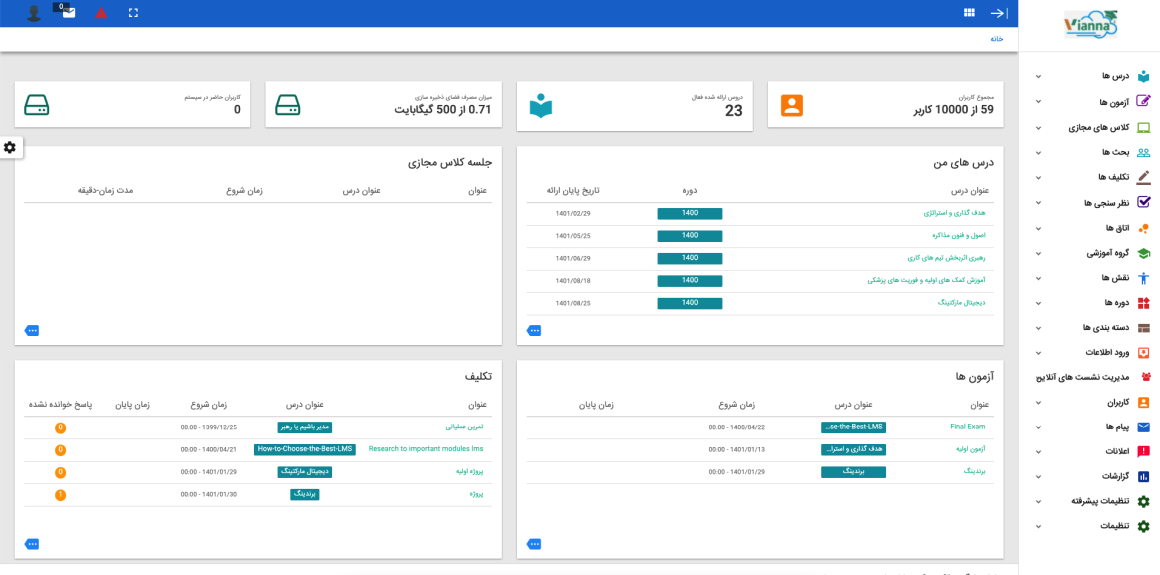1160x575 pixels.
Task: Click the orange unread badge for پروژه row
Action: pyautogui.click(x=61, y=494)
